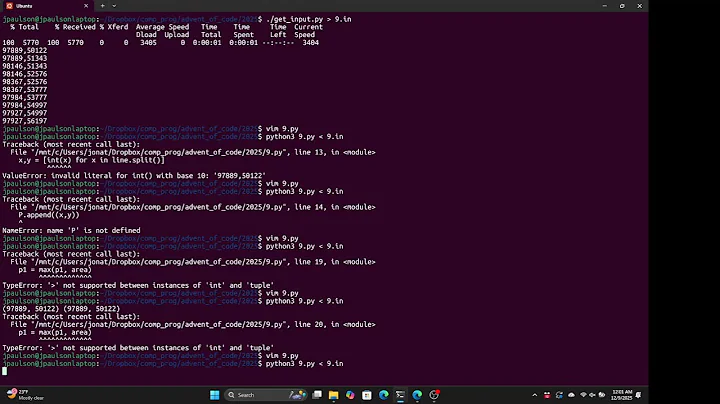Open the volume tray icon
This screenshot has height=404, width=720.
tap(592, 395)
